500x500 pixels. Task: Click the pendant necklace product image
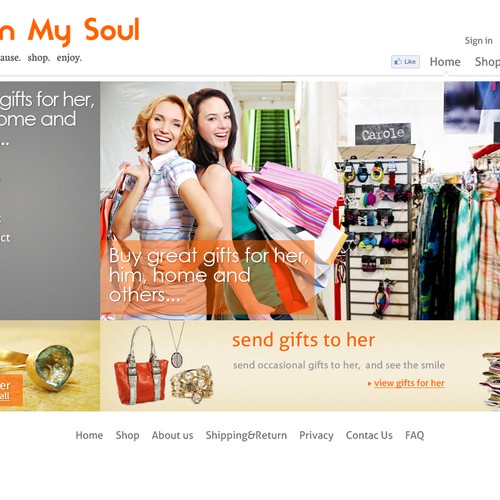point(177,344)
